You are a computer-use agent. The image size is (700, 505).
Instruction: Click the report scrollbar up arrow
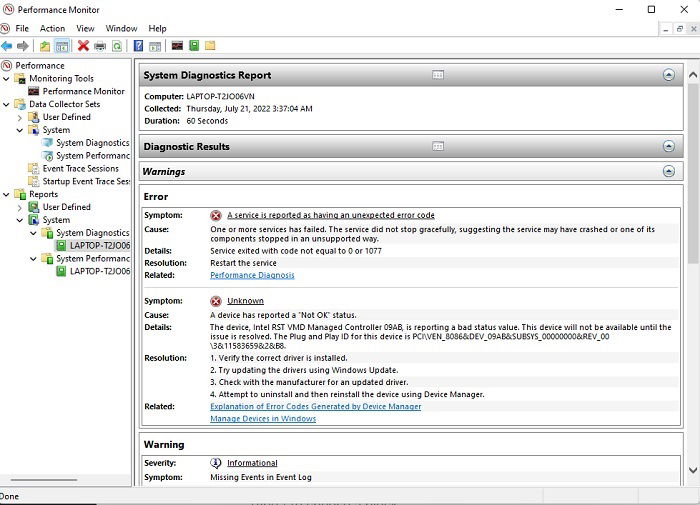click(693, 75)
